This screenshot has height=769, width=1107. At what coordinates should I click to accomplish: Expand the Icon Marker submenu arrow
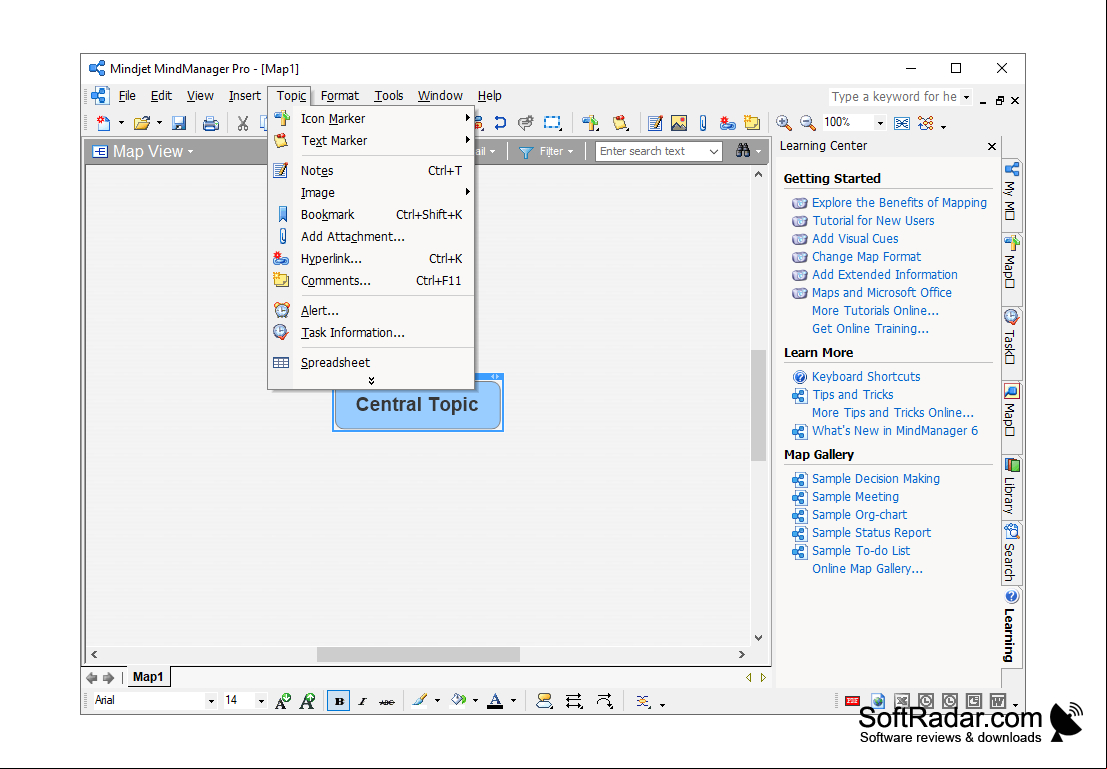point(467,118)
